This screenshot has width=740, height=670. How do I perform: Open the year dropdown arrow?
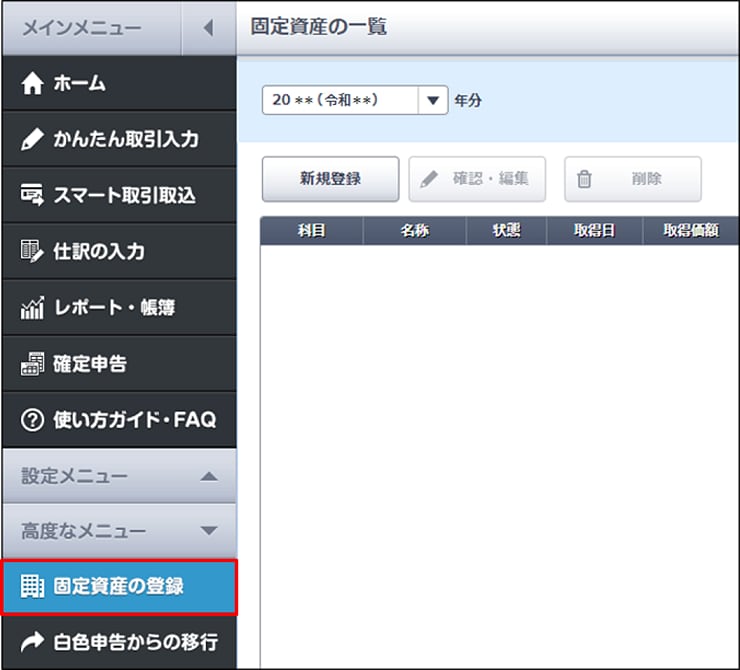(x=433, y=100)
